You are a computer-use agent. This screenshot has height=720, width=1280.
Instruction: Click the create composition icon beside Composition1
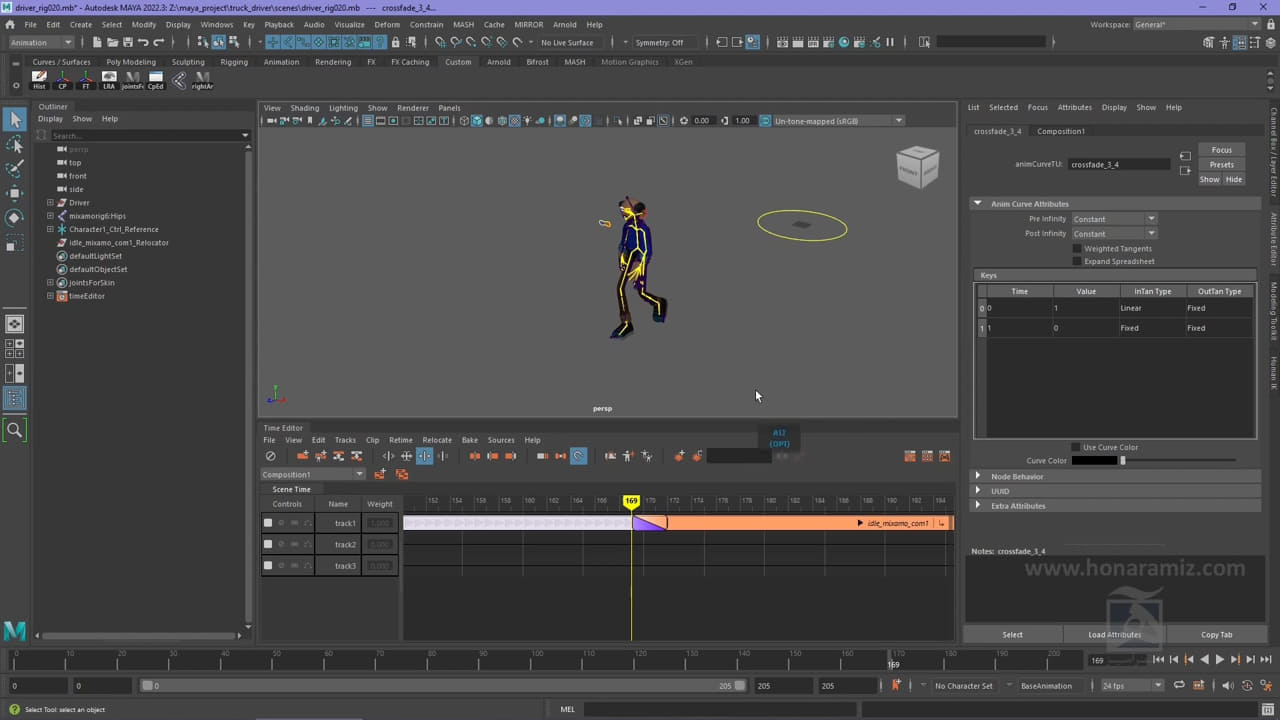(379, 474)
